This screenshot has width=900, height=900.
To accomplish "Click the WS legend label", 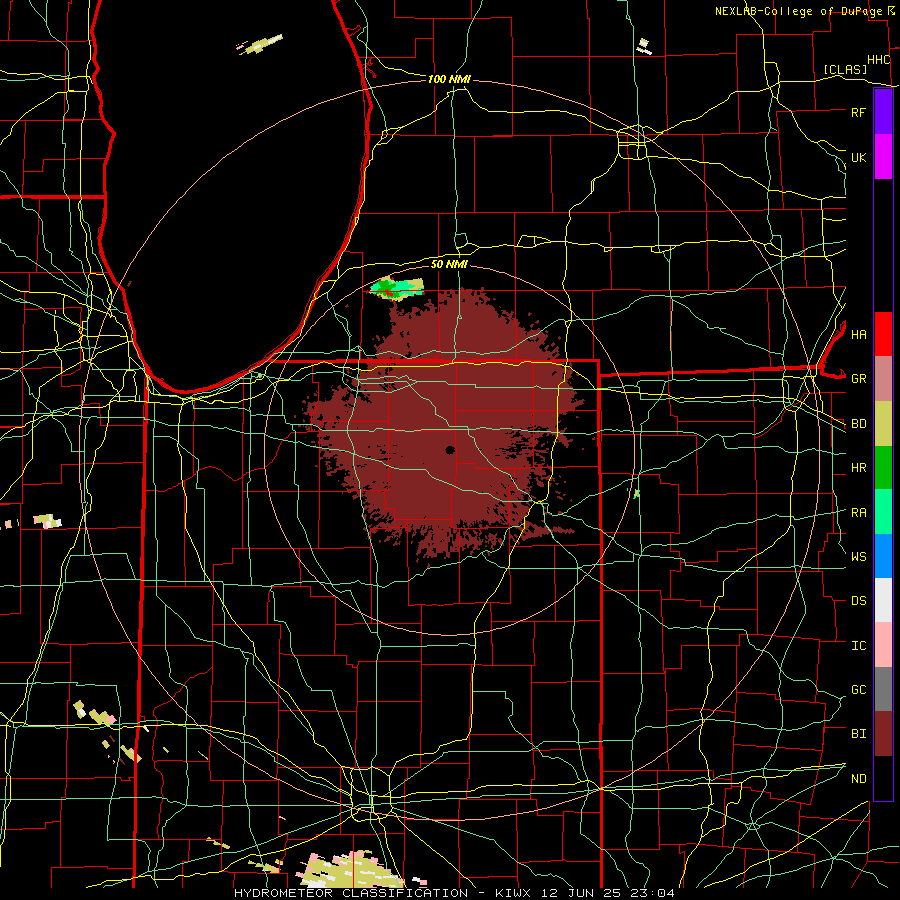I will [x=858, y=557].
